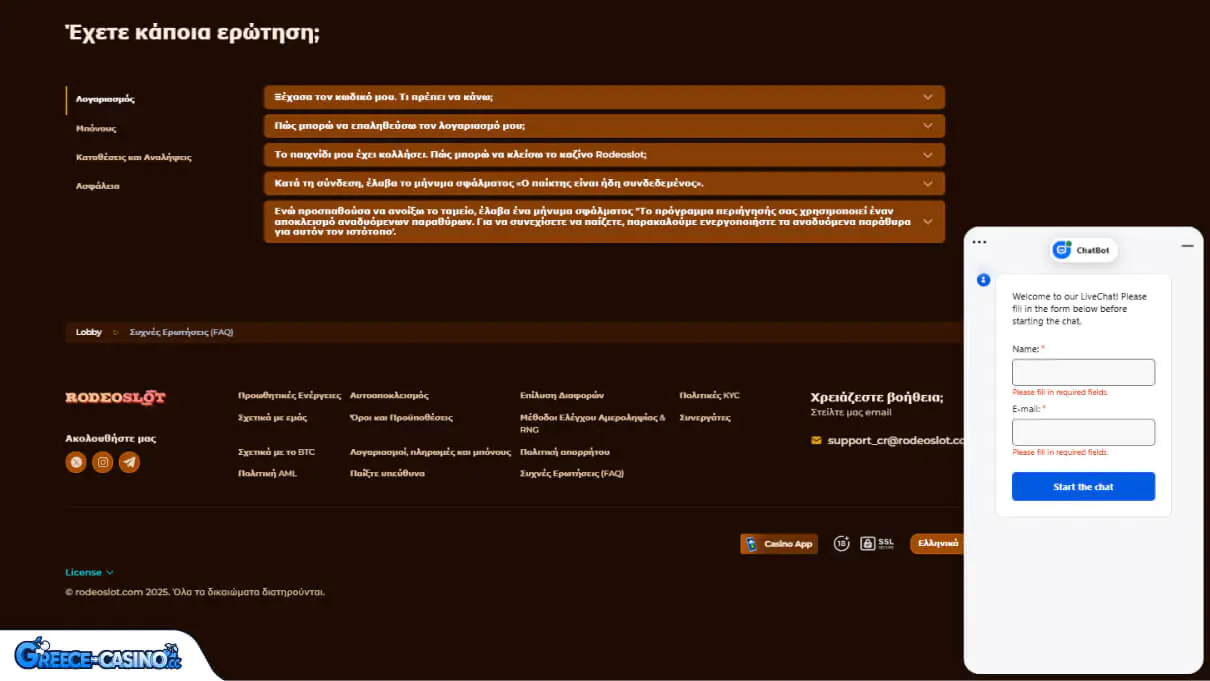The width and height of the screenshot is (1210, 681).
Task: Go to Lobby in the breadcrumb
Action: [x=89, y=332]
